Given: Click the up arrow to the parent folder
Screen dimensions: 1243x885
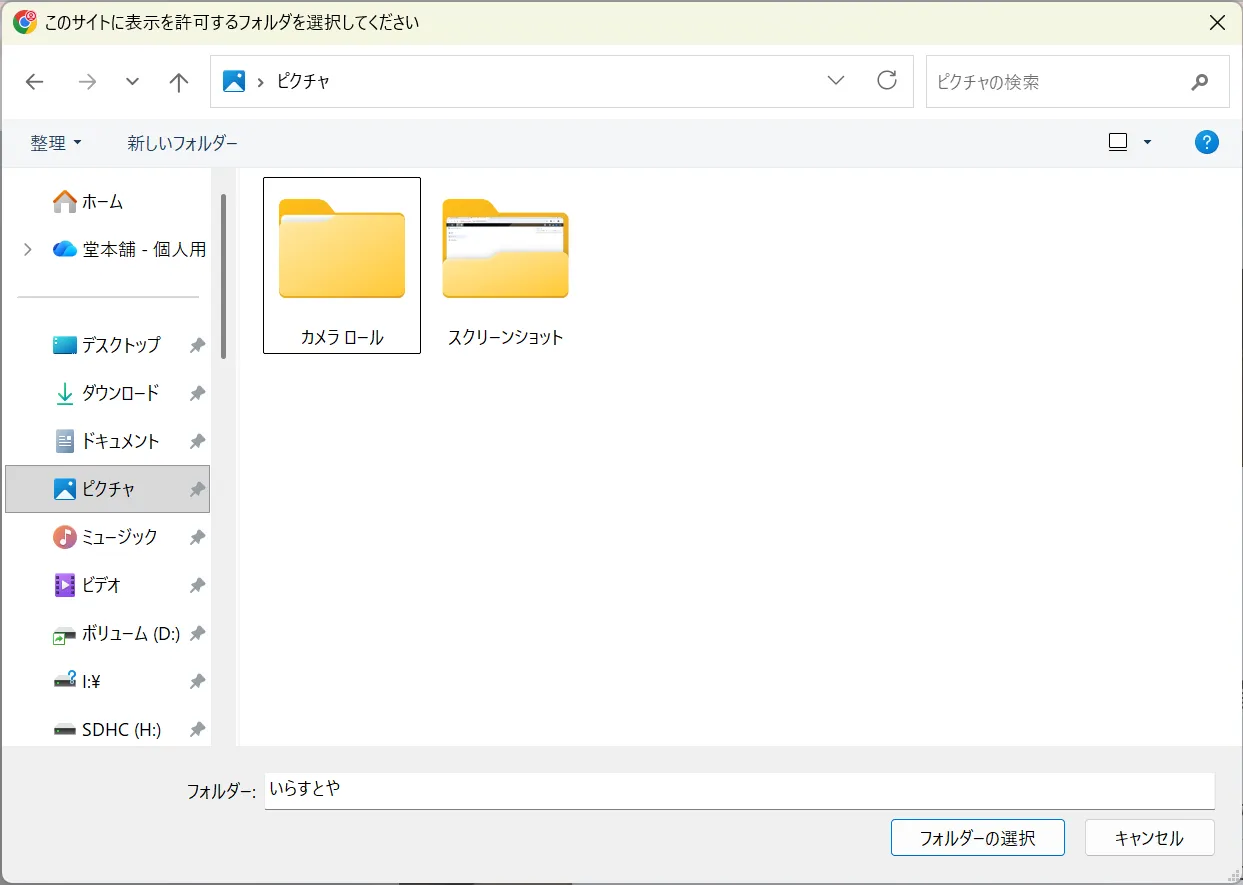Looking at the screenshot, I should pos(179,82).
